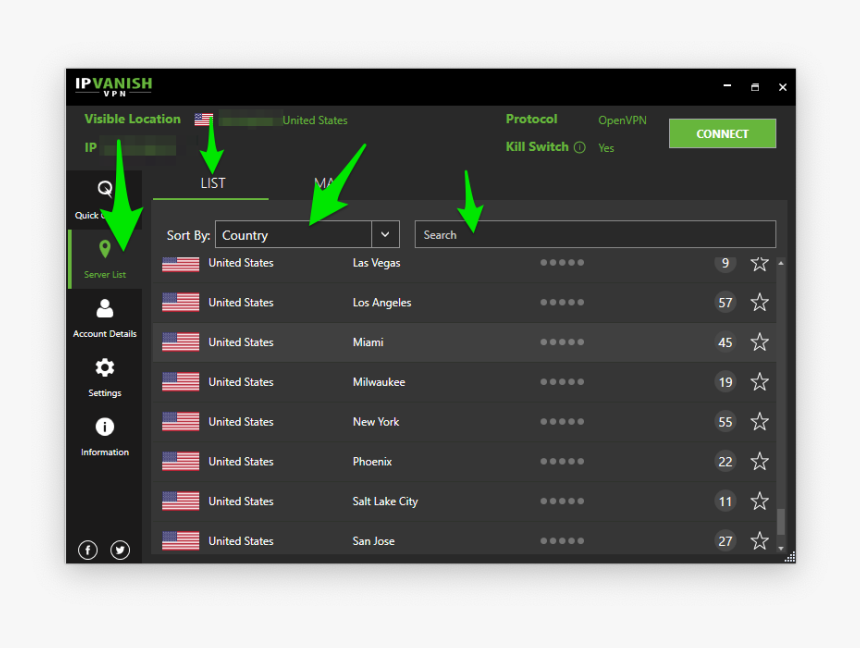This screenshot has height=648, width=860.
Task: Favorite the Los Angeles server star
Action: (x=760, y=302)
